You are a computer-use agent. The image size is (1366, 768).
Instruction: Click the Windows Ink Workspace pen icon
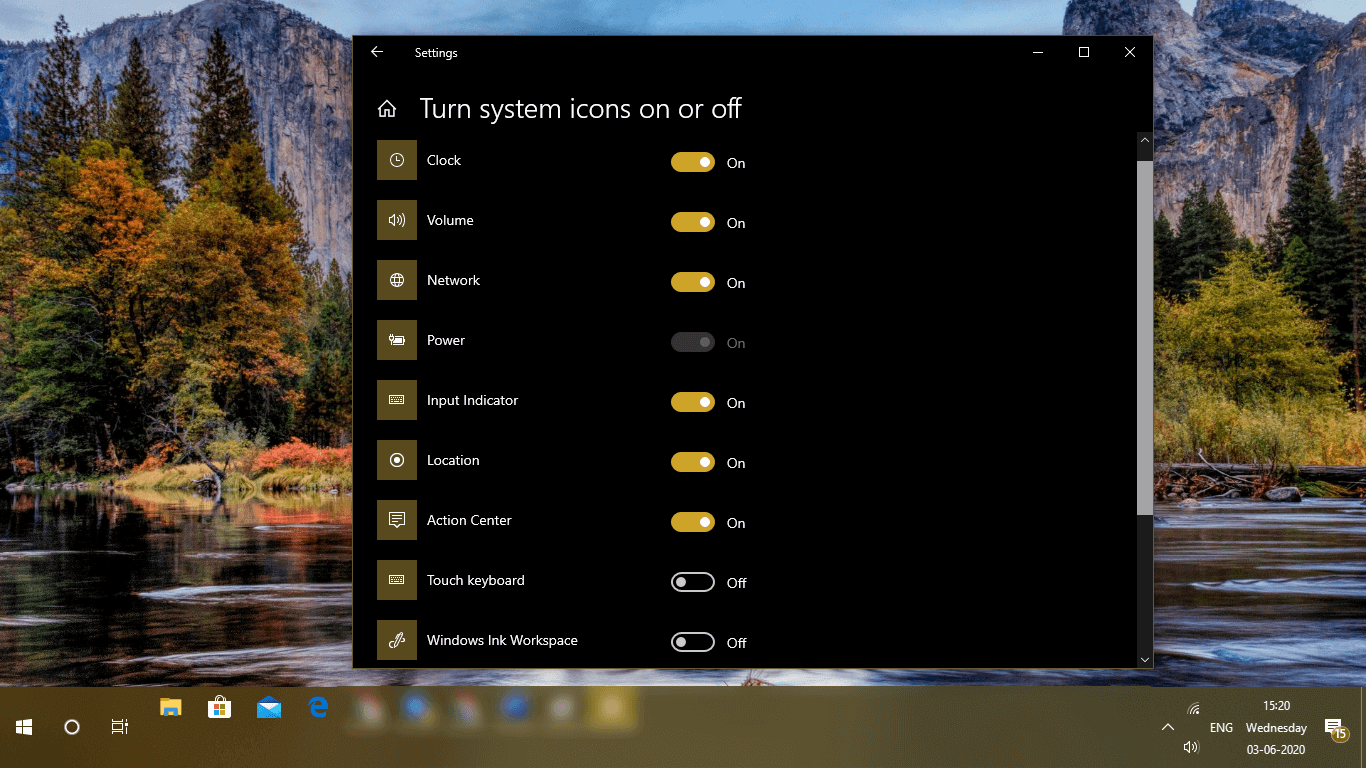pyautogui.click(x=396, y=640)
